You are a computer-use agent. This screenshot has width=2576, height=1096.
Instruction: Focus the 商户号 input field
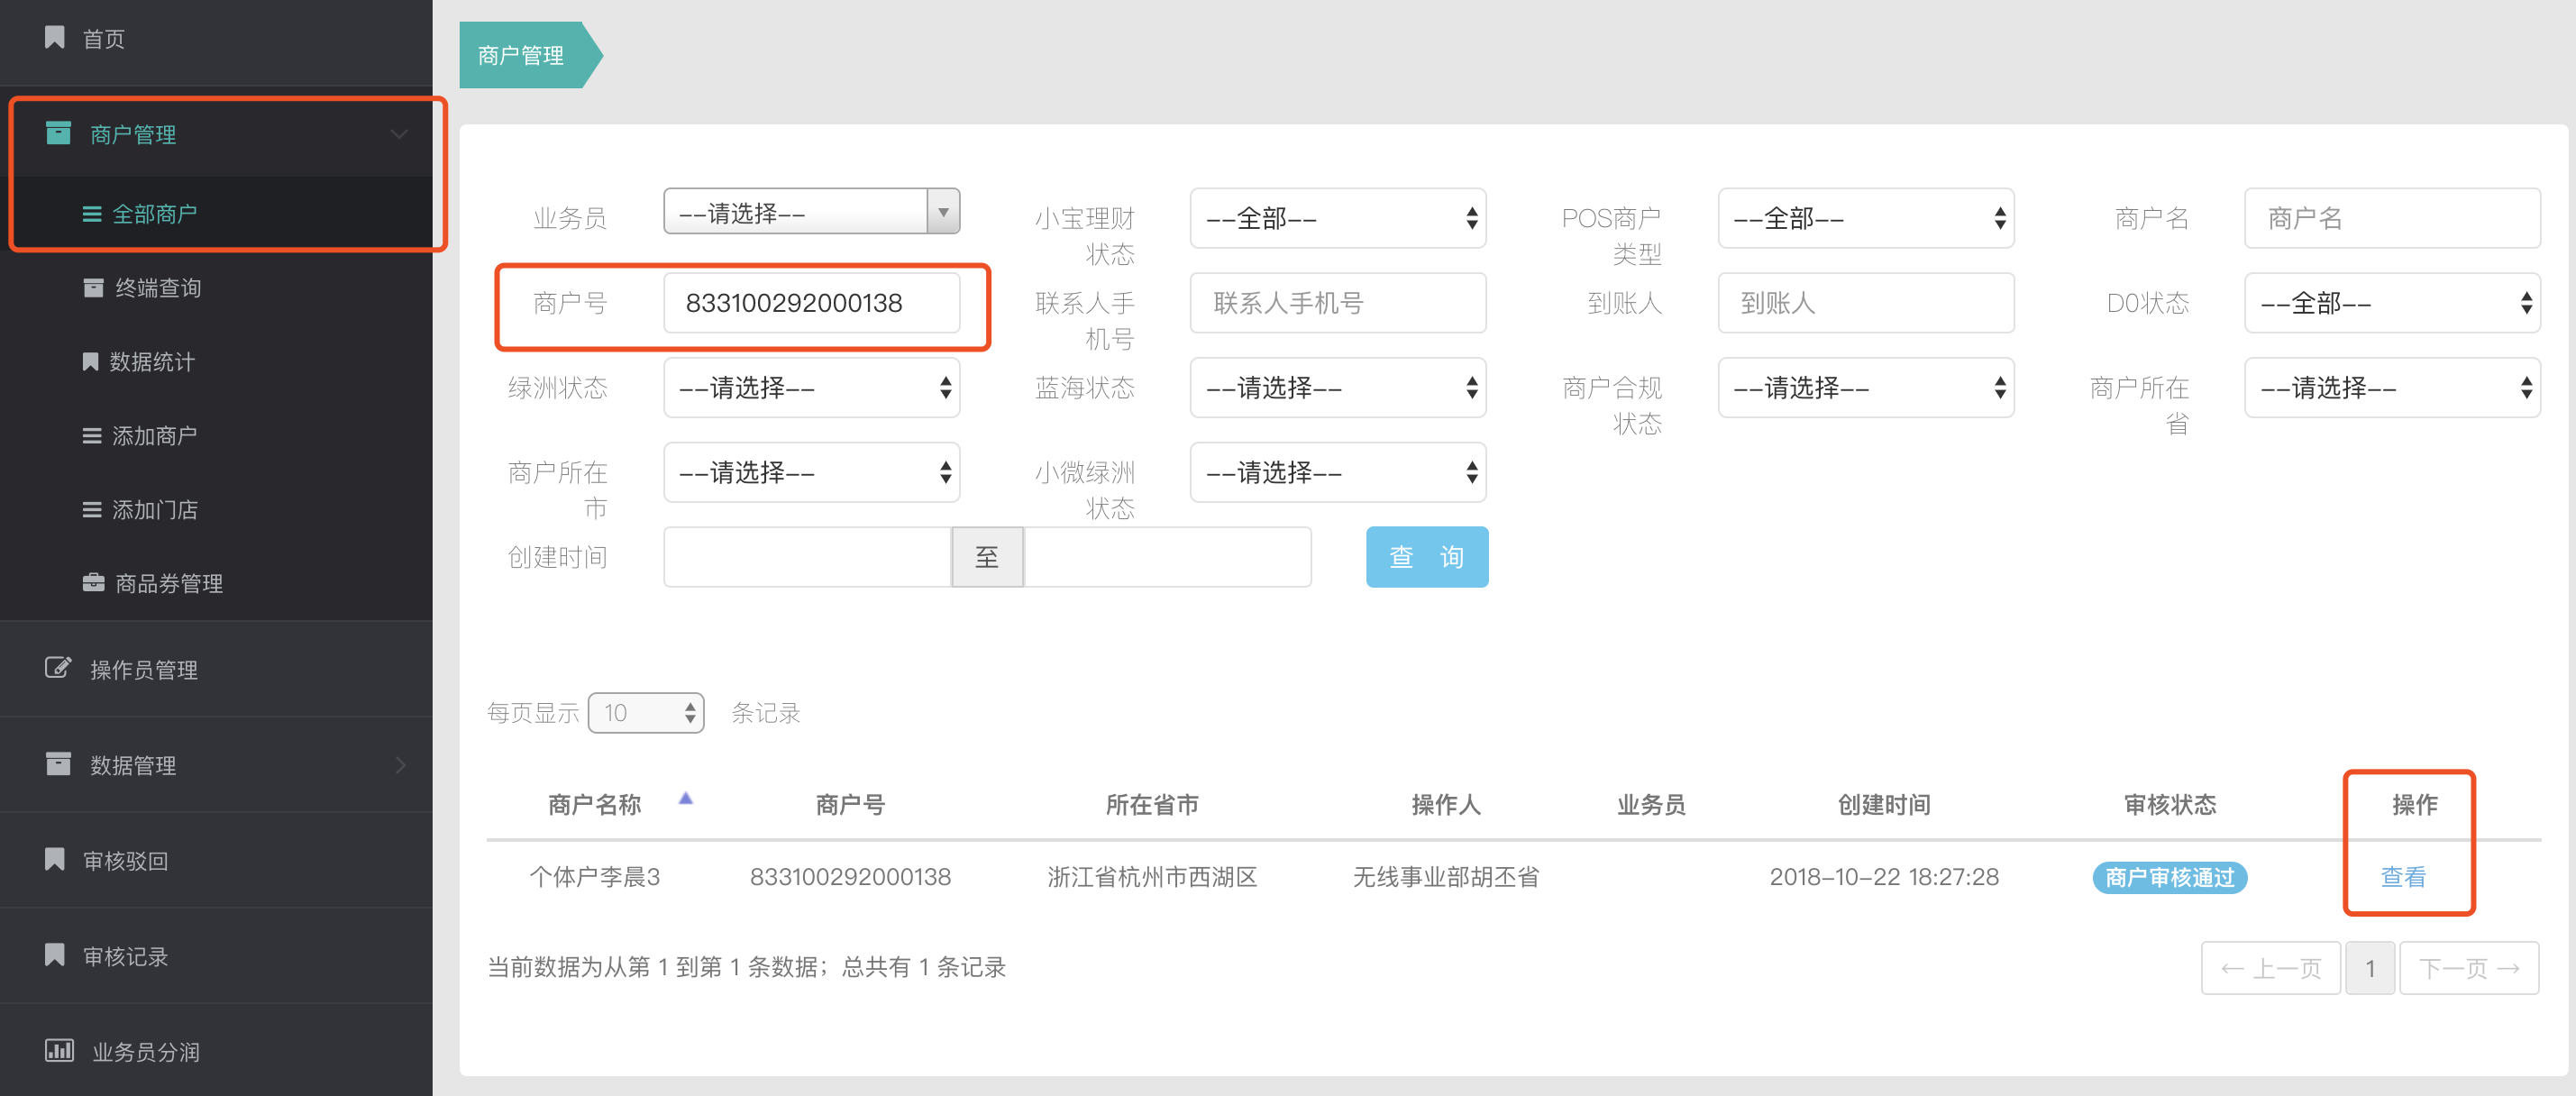811,303
